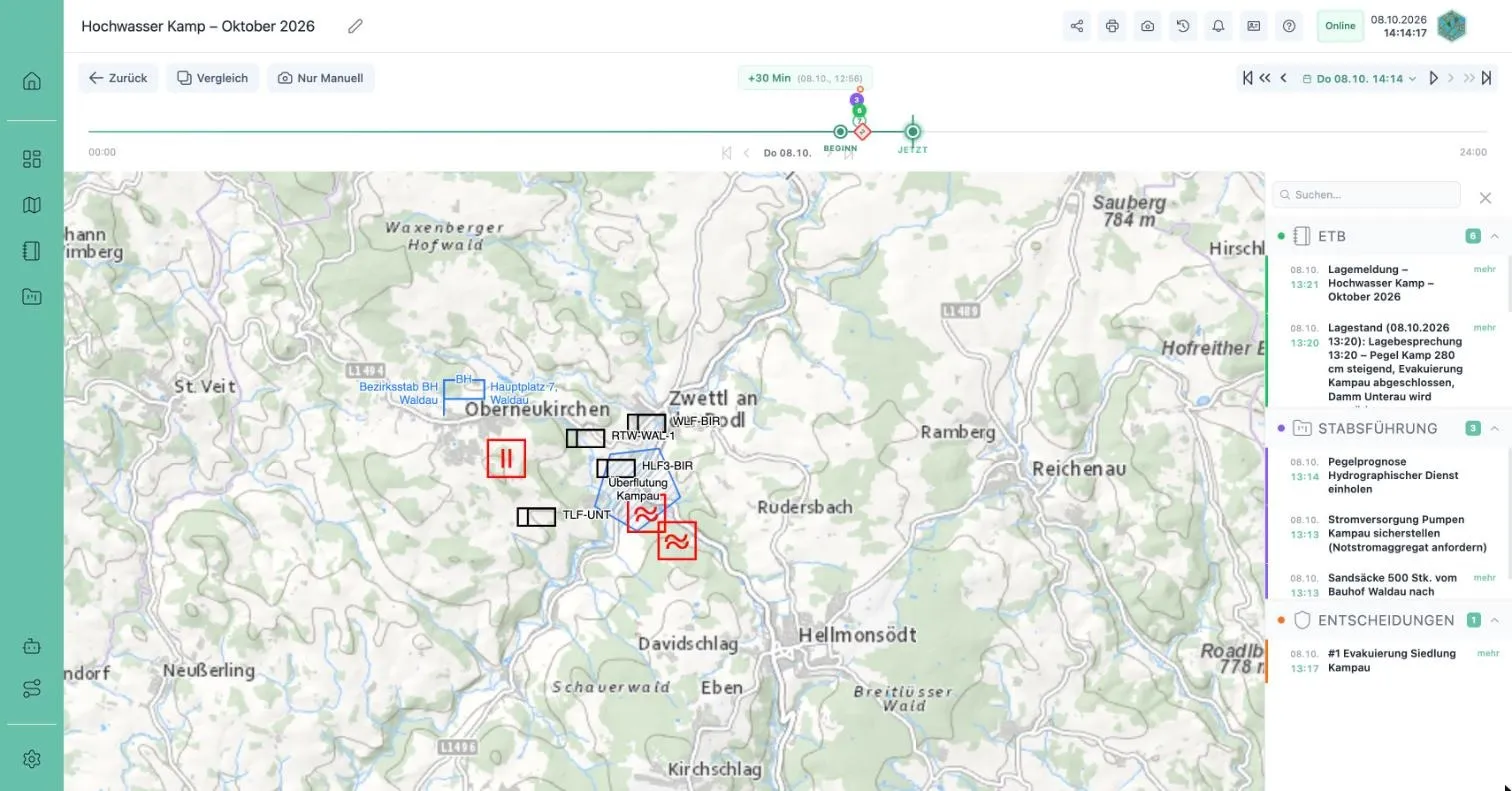Click the +30 Min jump button

pyautogui.click(x=805, y=78)
